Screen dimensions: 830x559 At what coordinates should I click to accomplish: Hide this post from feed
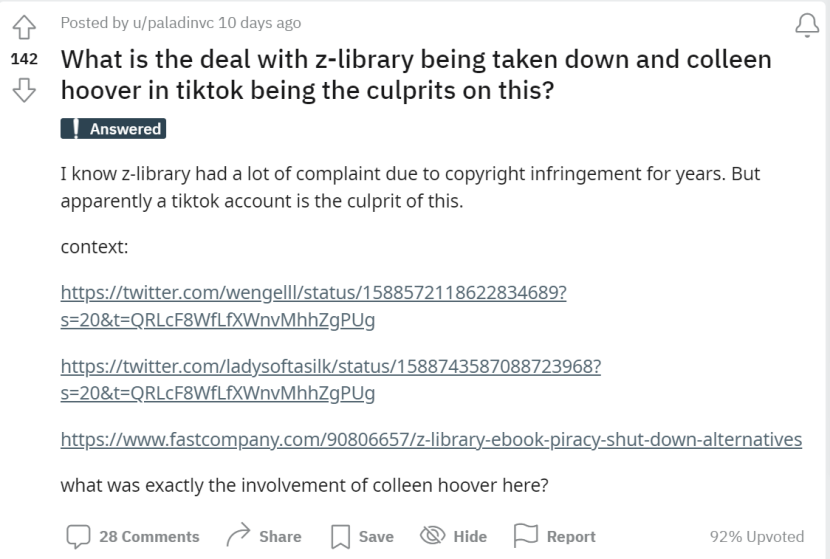(x=470, y=537)
